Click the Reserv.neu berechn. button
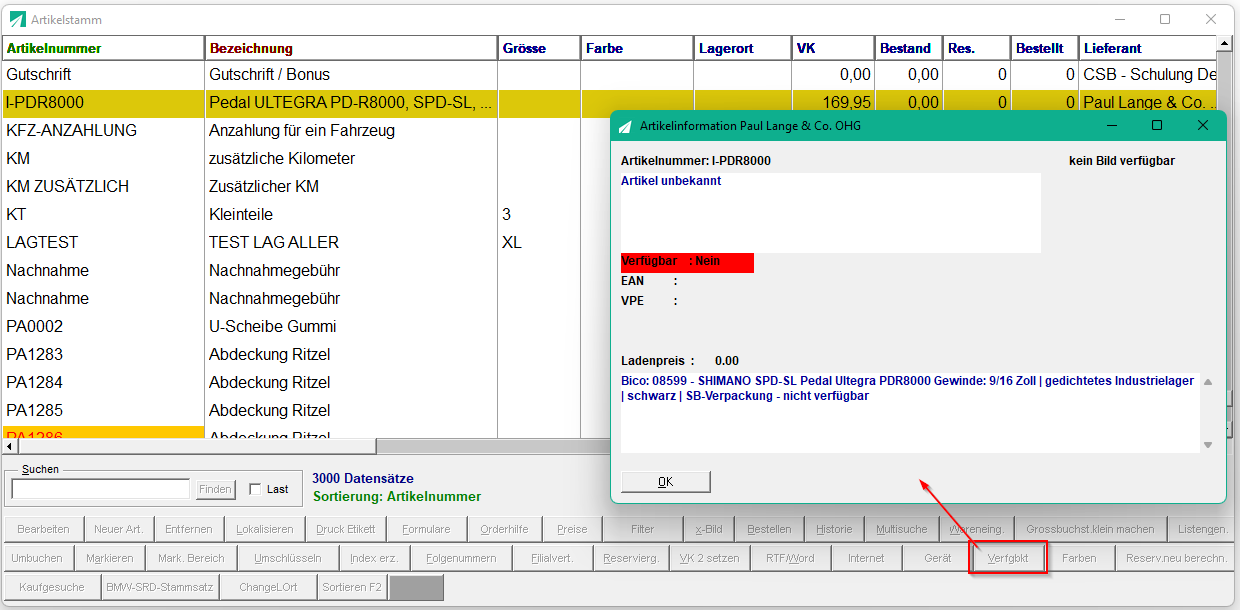 click(x=1176, y=558)
